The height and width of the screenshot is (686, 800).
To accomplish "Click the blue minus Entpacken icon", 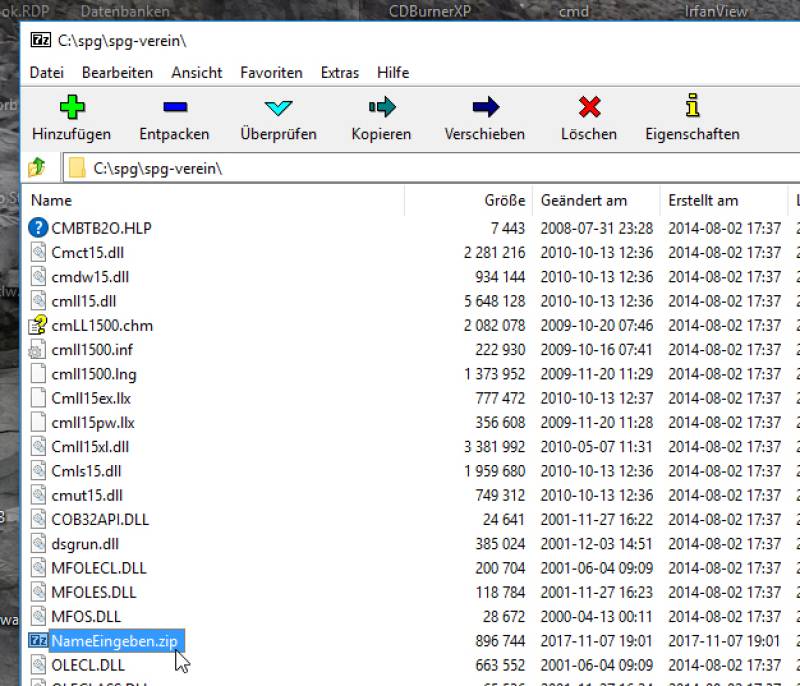I will [174, 107].
